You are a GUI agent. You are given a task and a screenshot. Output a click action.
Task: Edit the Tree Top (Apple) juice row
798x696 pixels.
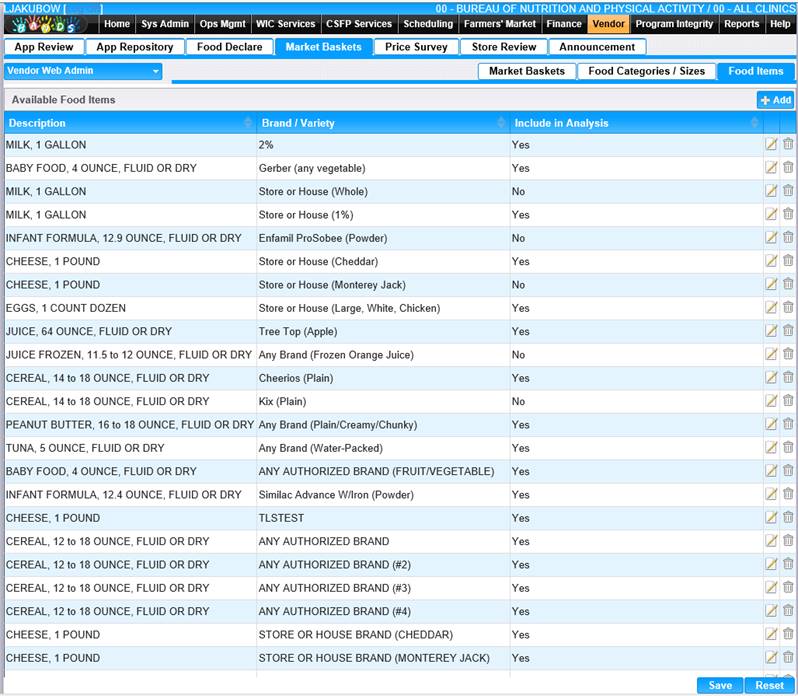771,332
